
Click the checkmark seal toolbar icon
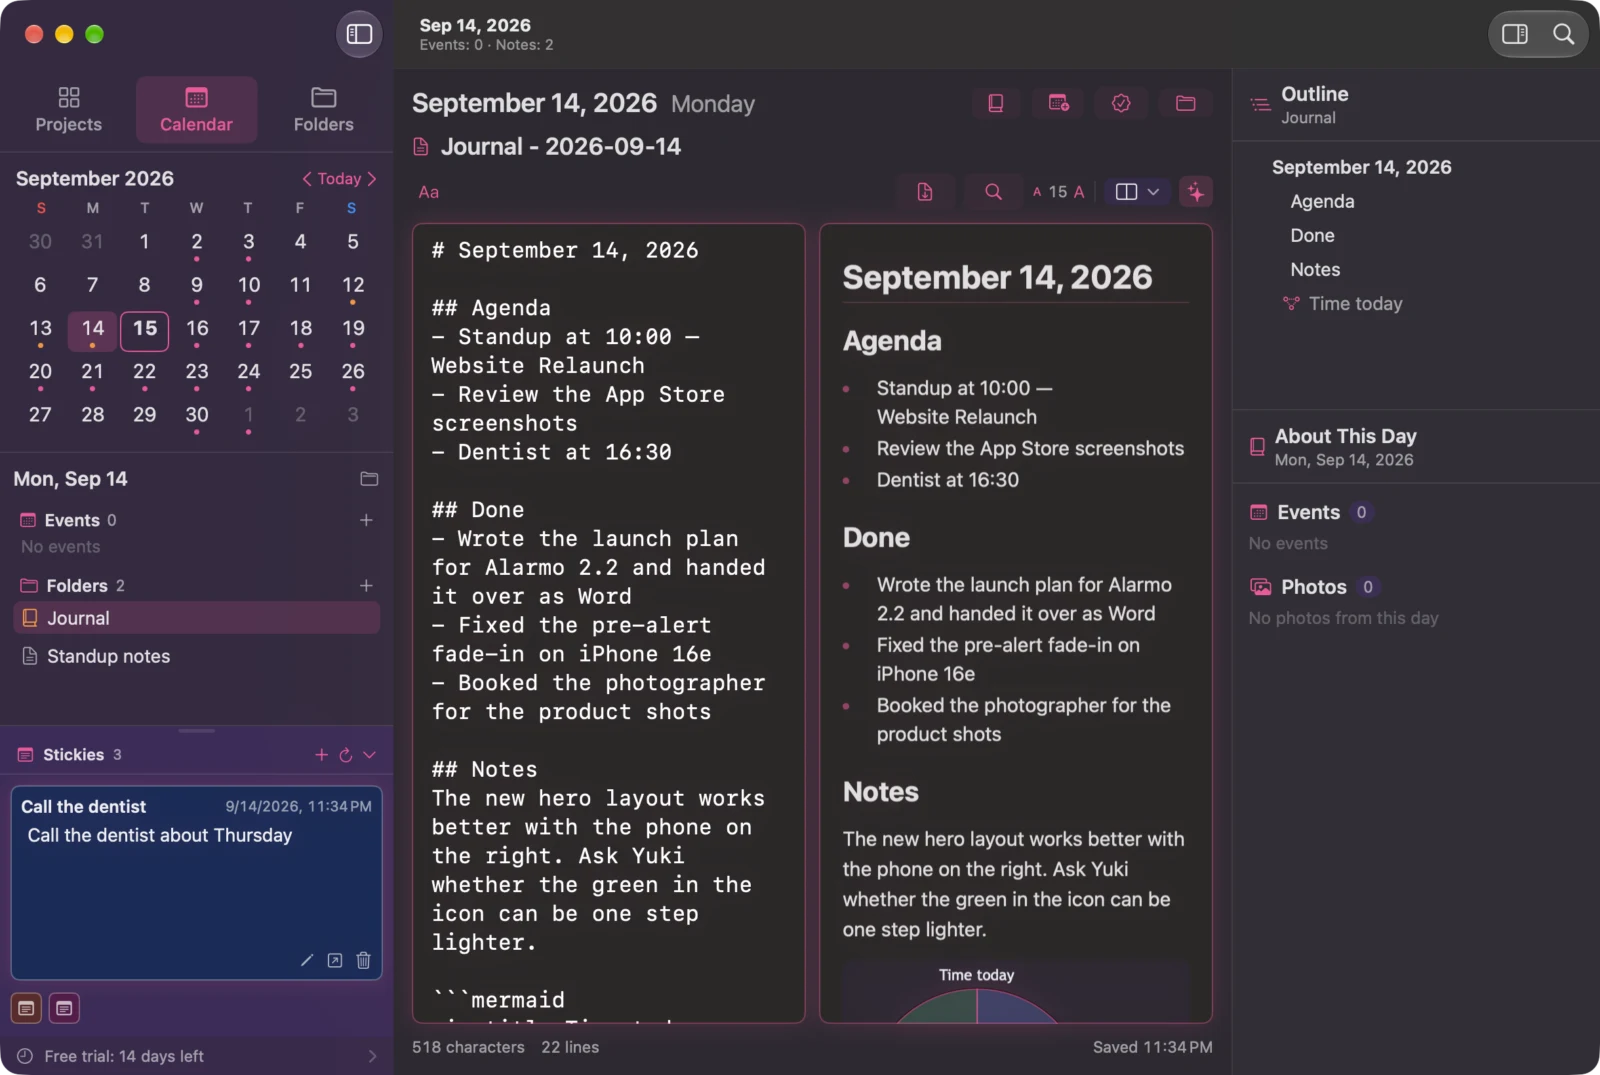tap(1121, 103)
